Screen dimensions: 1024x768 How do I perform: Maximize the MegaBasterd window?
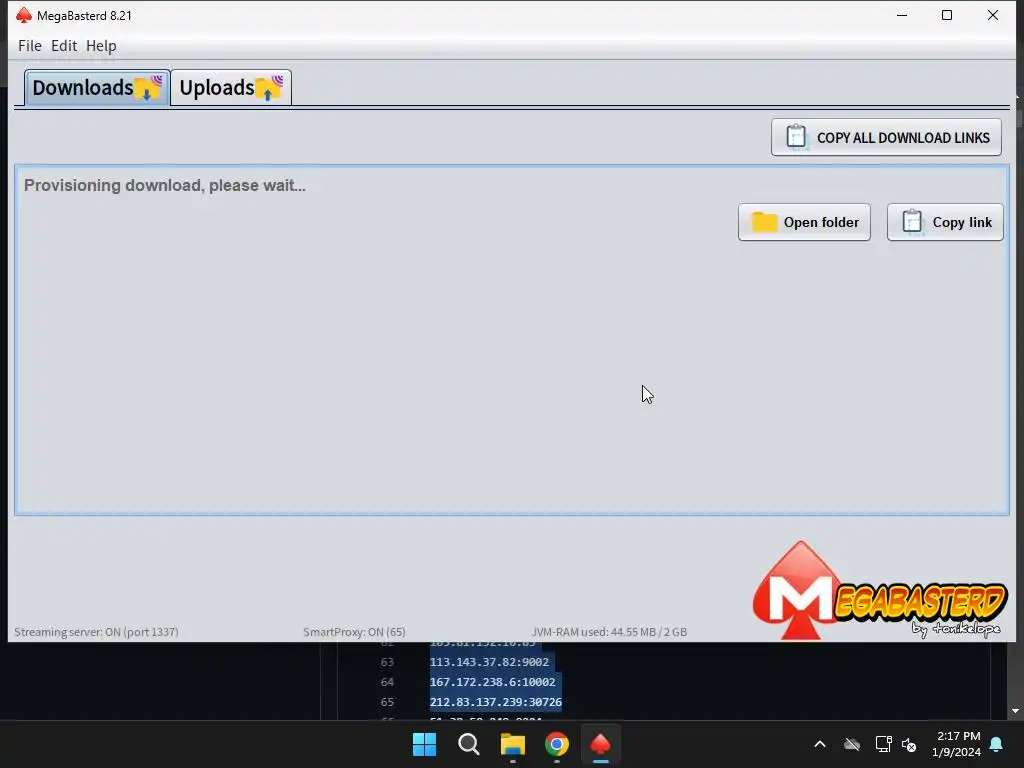point(947,15)
